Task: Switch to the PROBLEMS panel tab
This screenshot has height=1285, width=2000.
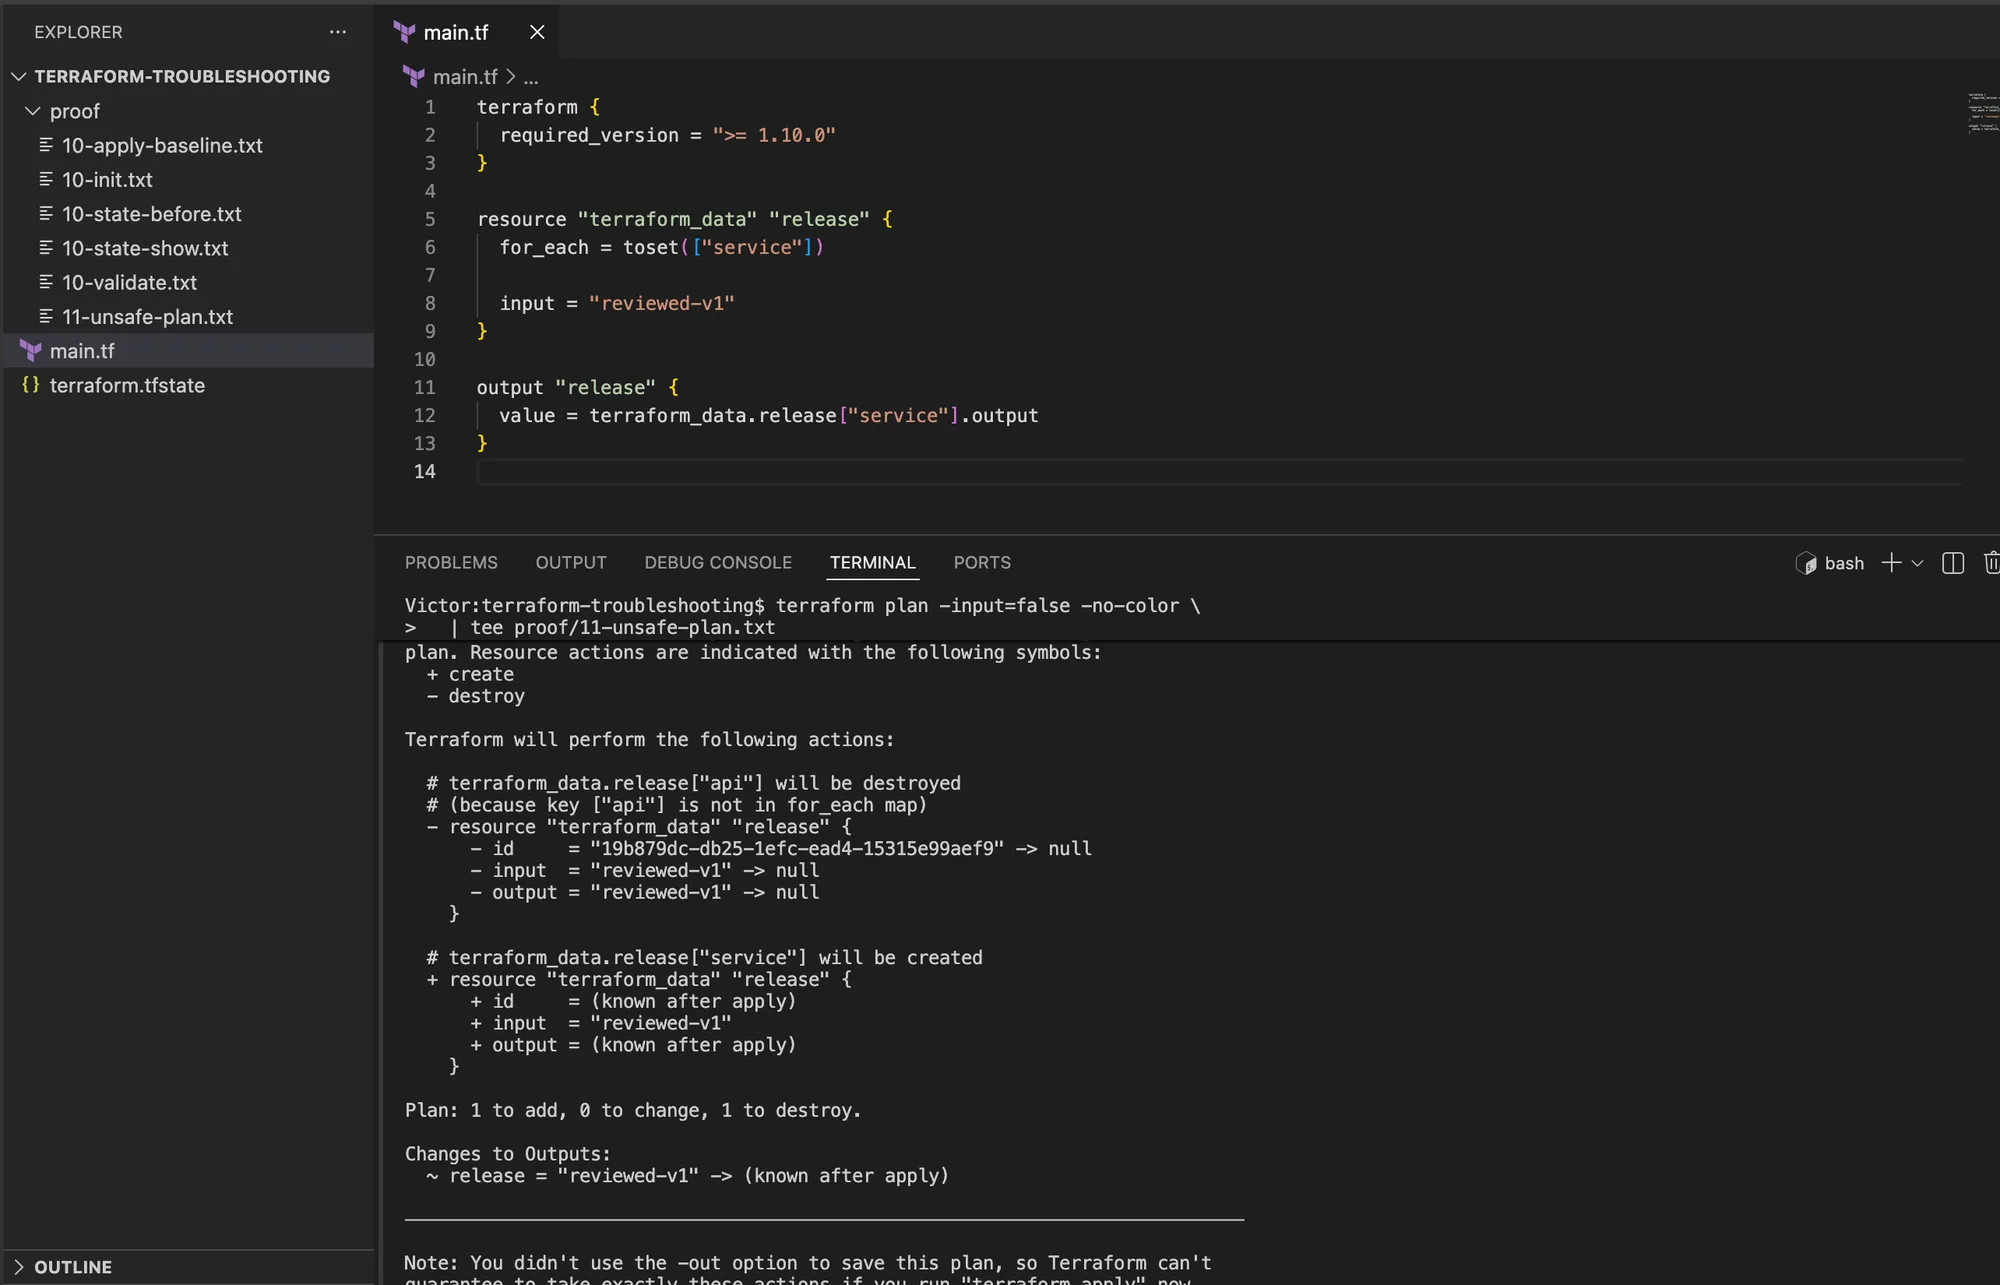Action: tap(451, 562)
